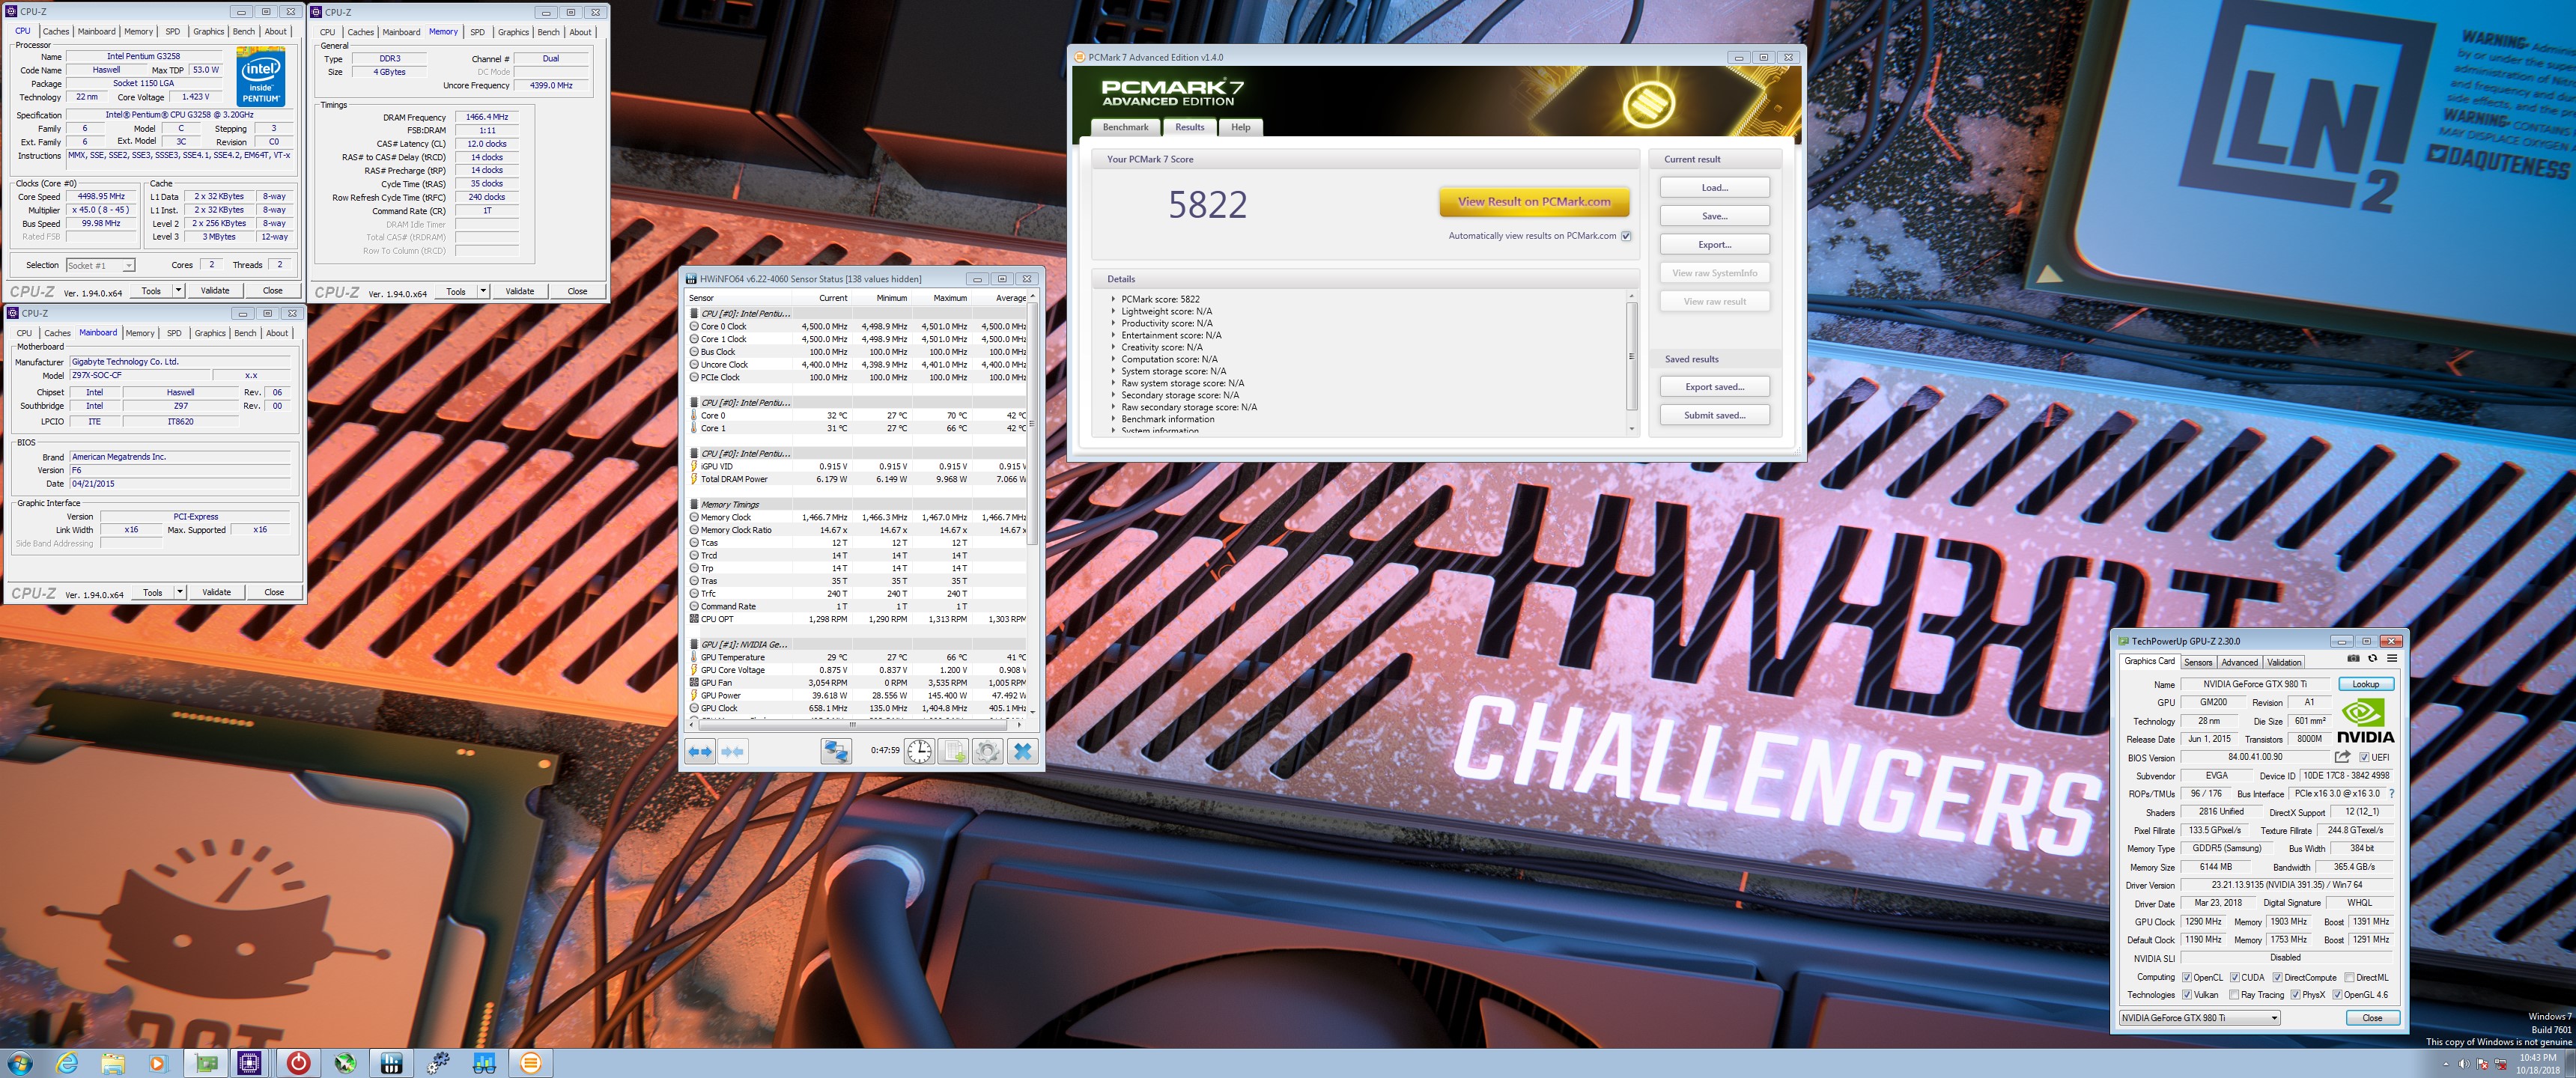Viewport: 2576px width, 1078px height.
Task: Open Windows Explorer folder on taskbar
Action: pyautogui.click(x=112, y=1063)
